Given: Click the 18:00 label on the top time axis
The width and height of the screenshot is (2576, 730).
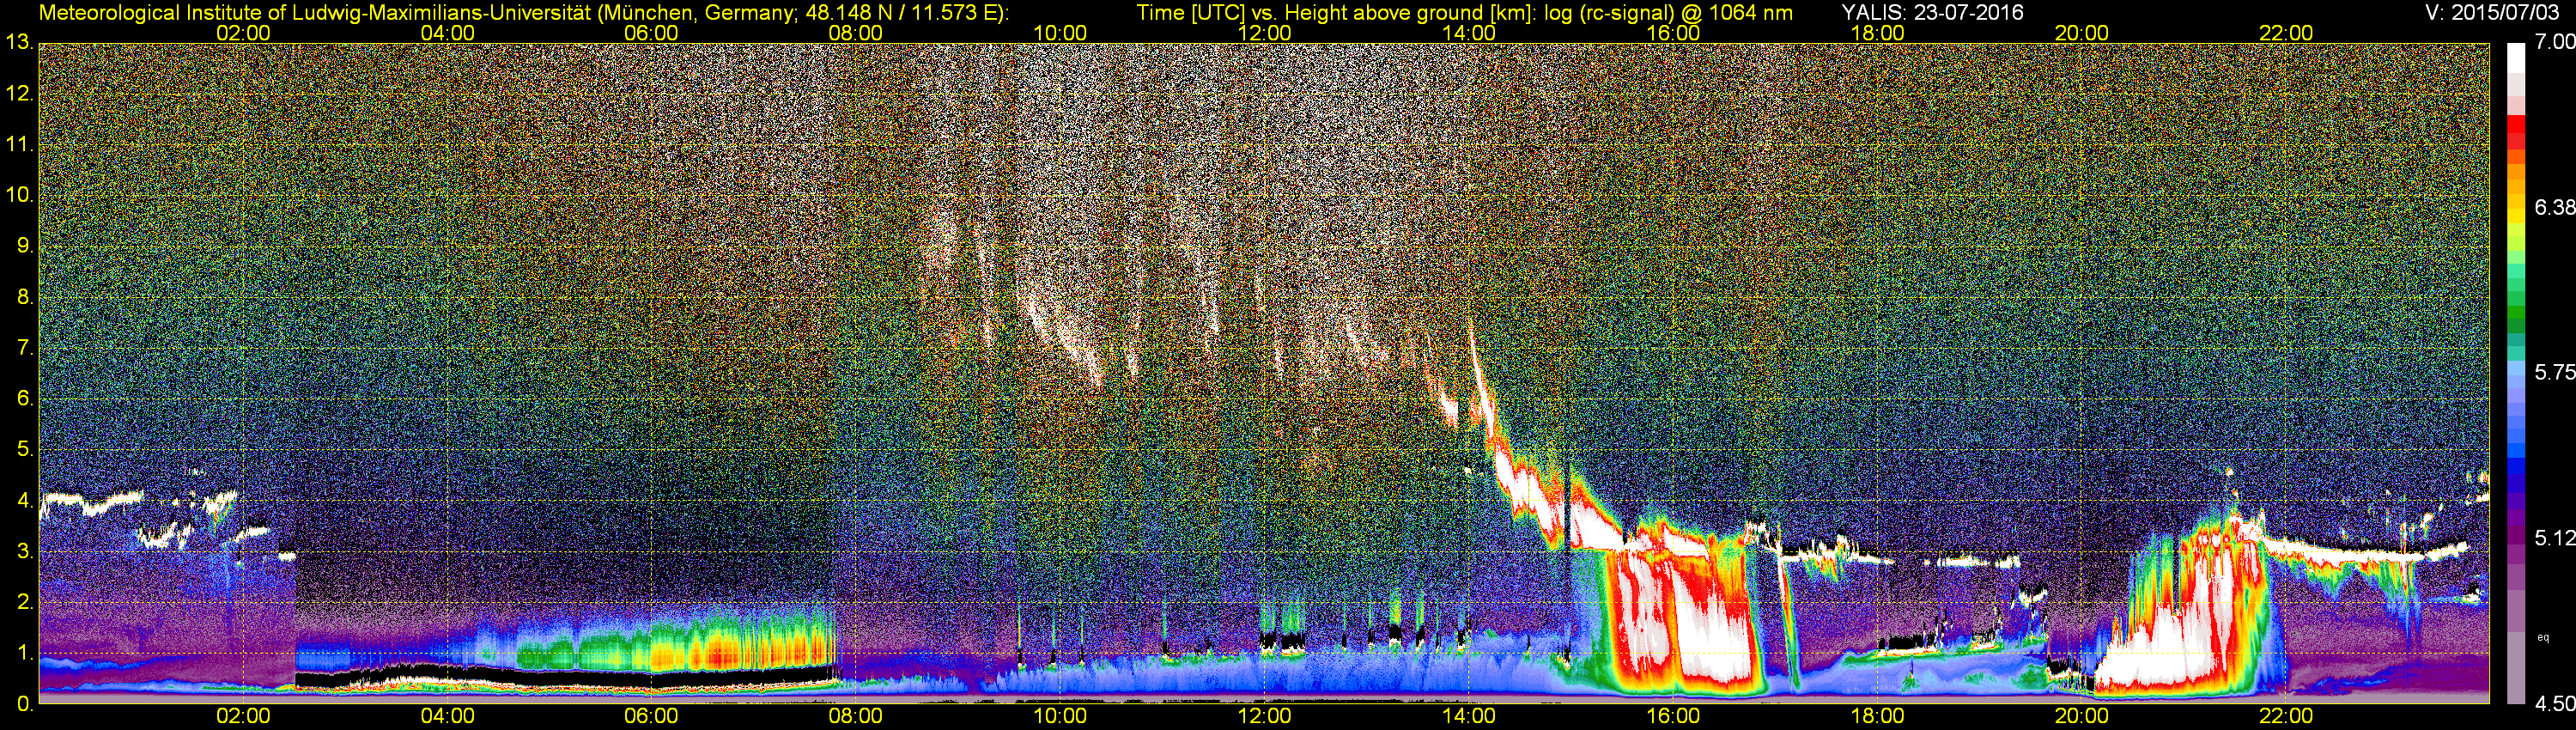Looking at the screenshot, I should (x=1877, y=33).
